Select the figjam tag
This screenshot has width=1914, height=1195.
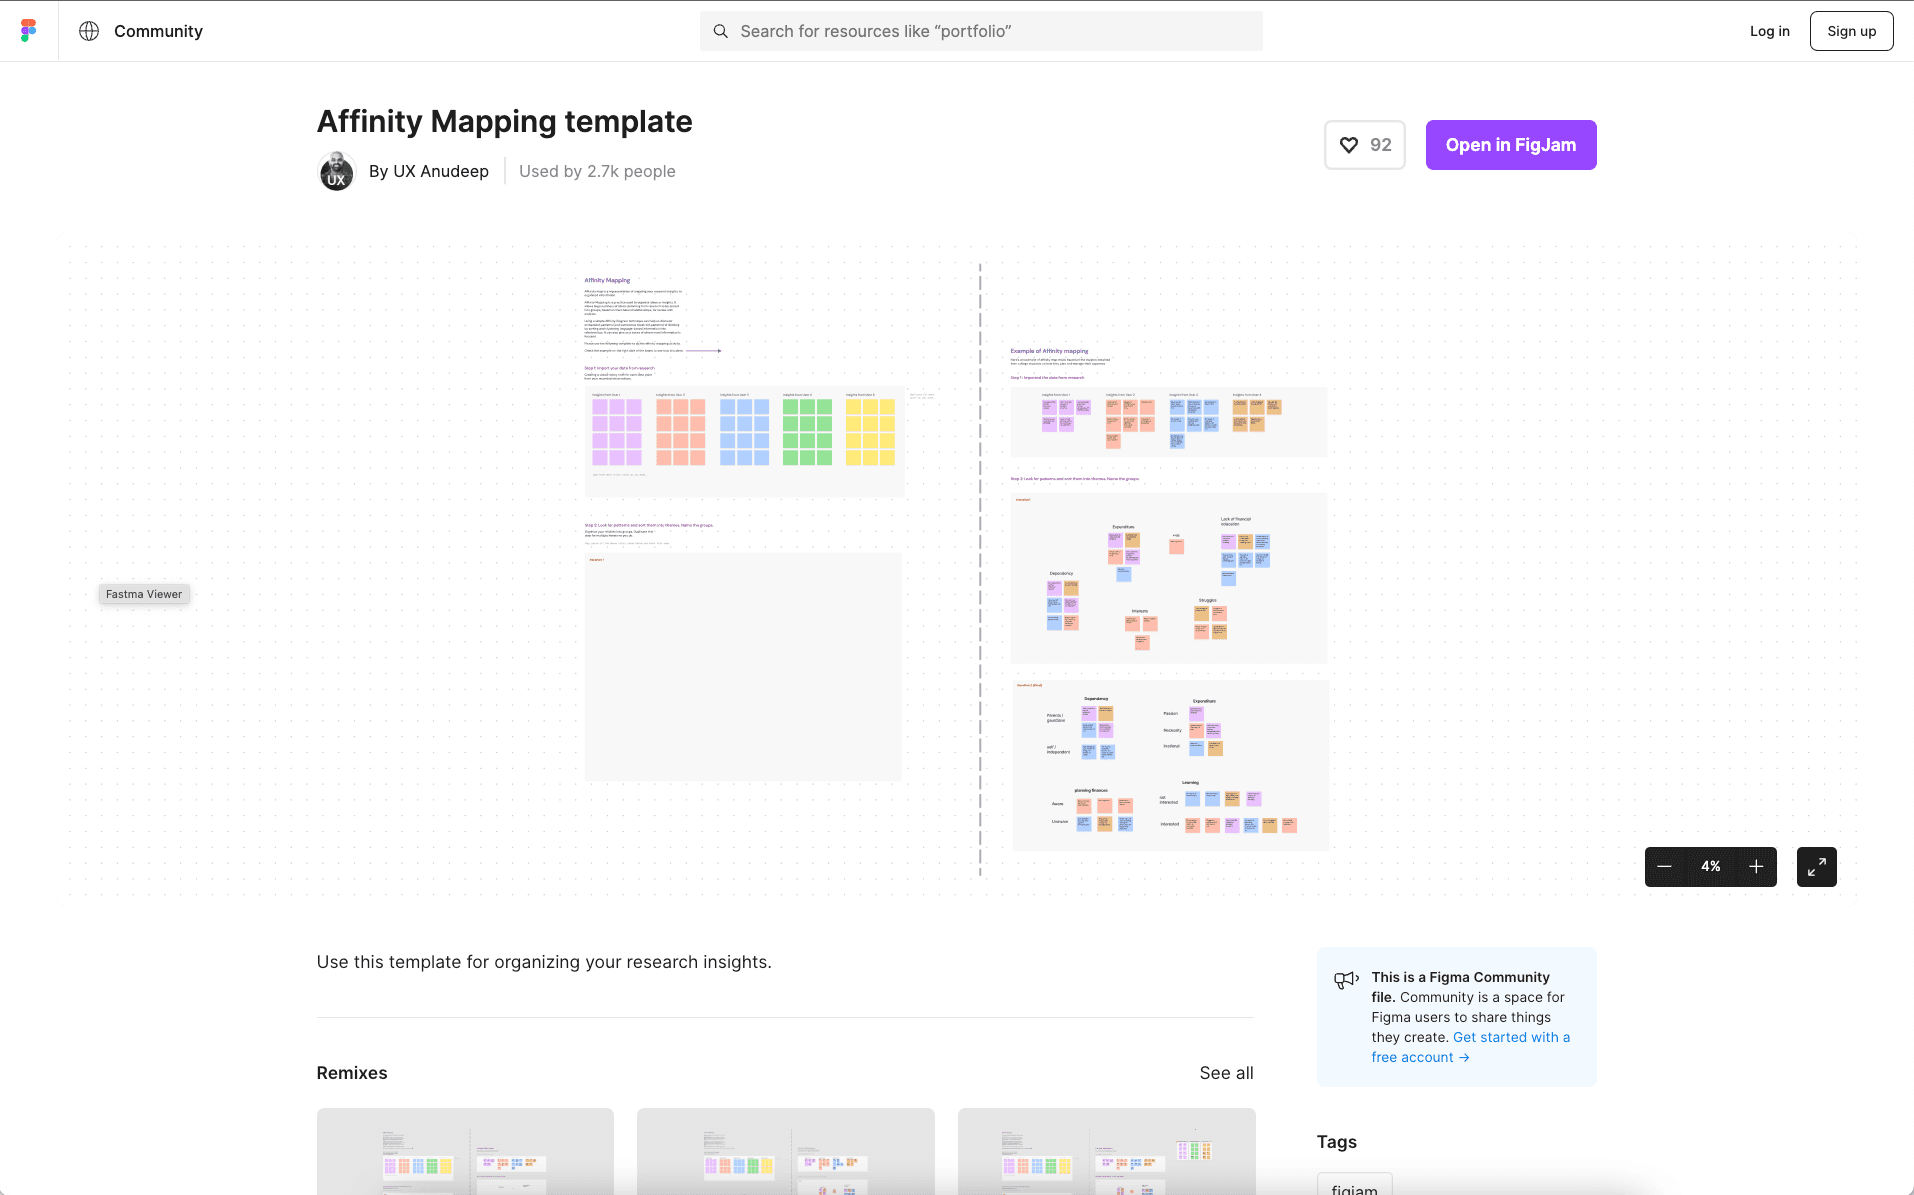pyautogui.click(x=1354, y=1186)
